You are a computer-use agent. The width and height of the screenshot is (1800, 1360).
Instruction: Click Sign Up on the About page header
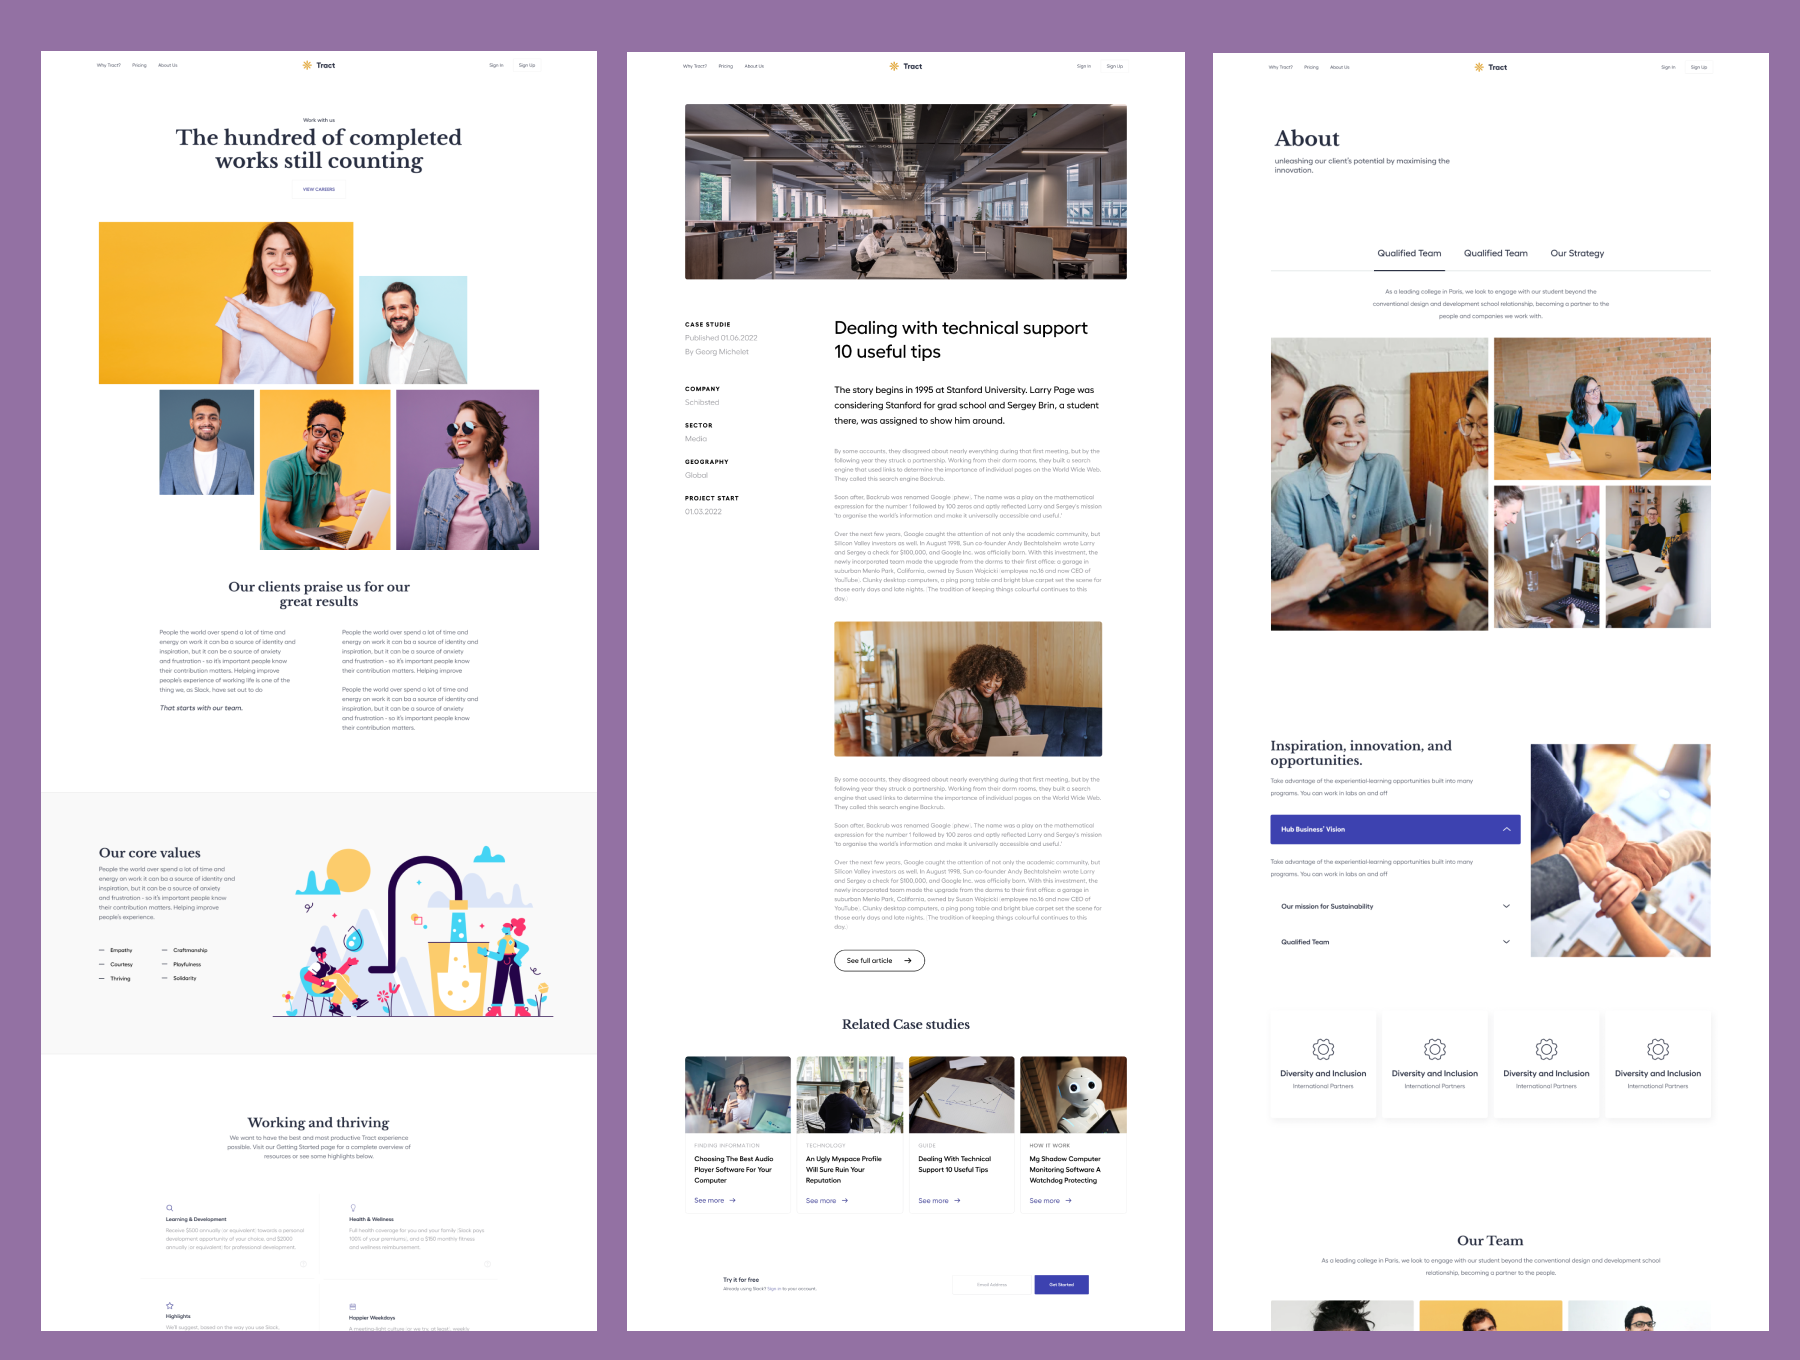pos(1699,67)
